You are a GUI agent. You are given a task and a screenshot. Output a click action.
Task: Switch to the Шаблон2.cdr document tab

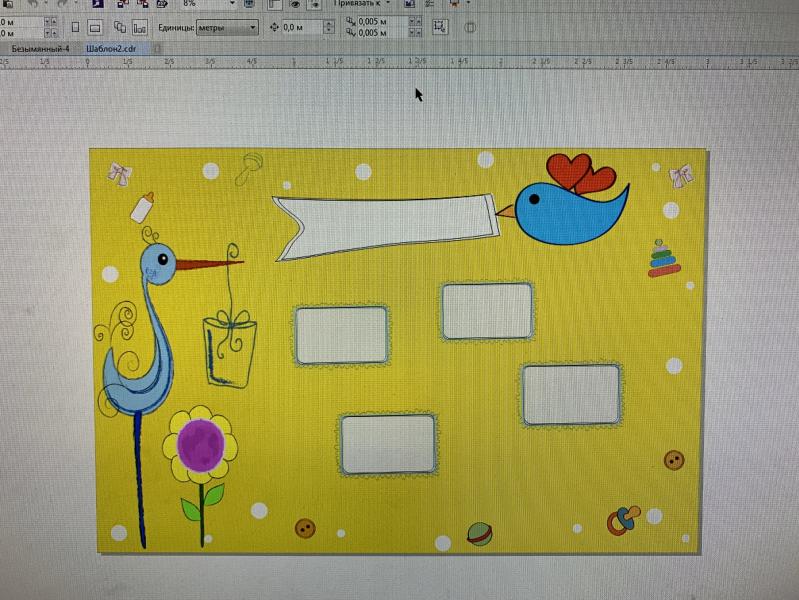coord(110,48)
